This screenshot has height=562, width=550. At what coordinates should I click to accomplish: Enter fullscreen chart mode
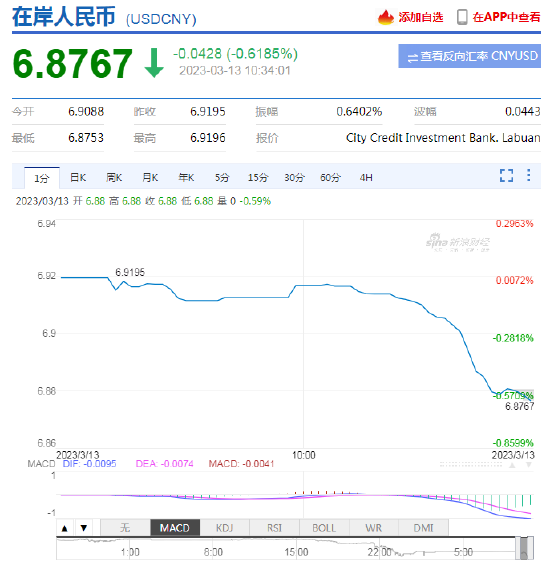(506, 176)
